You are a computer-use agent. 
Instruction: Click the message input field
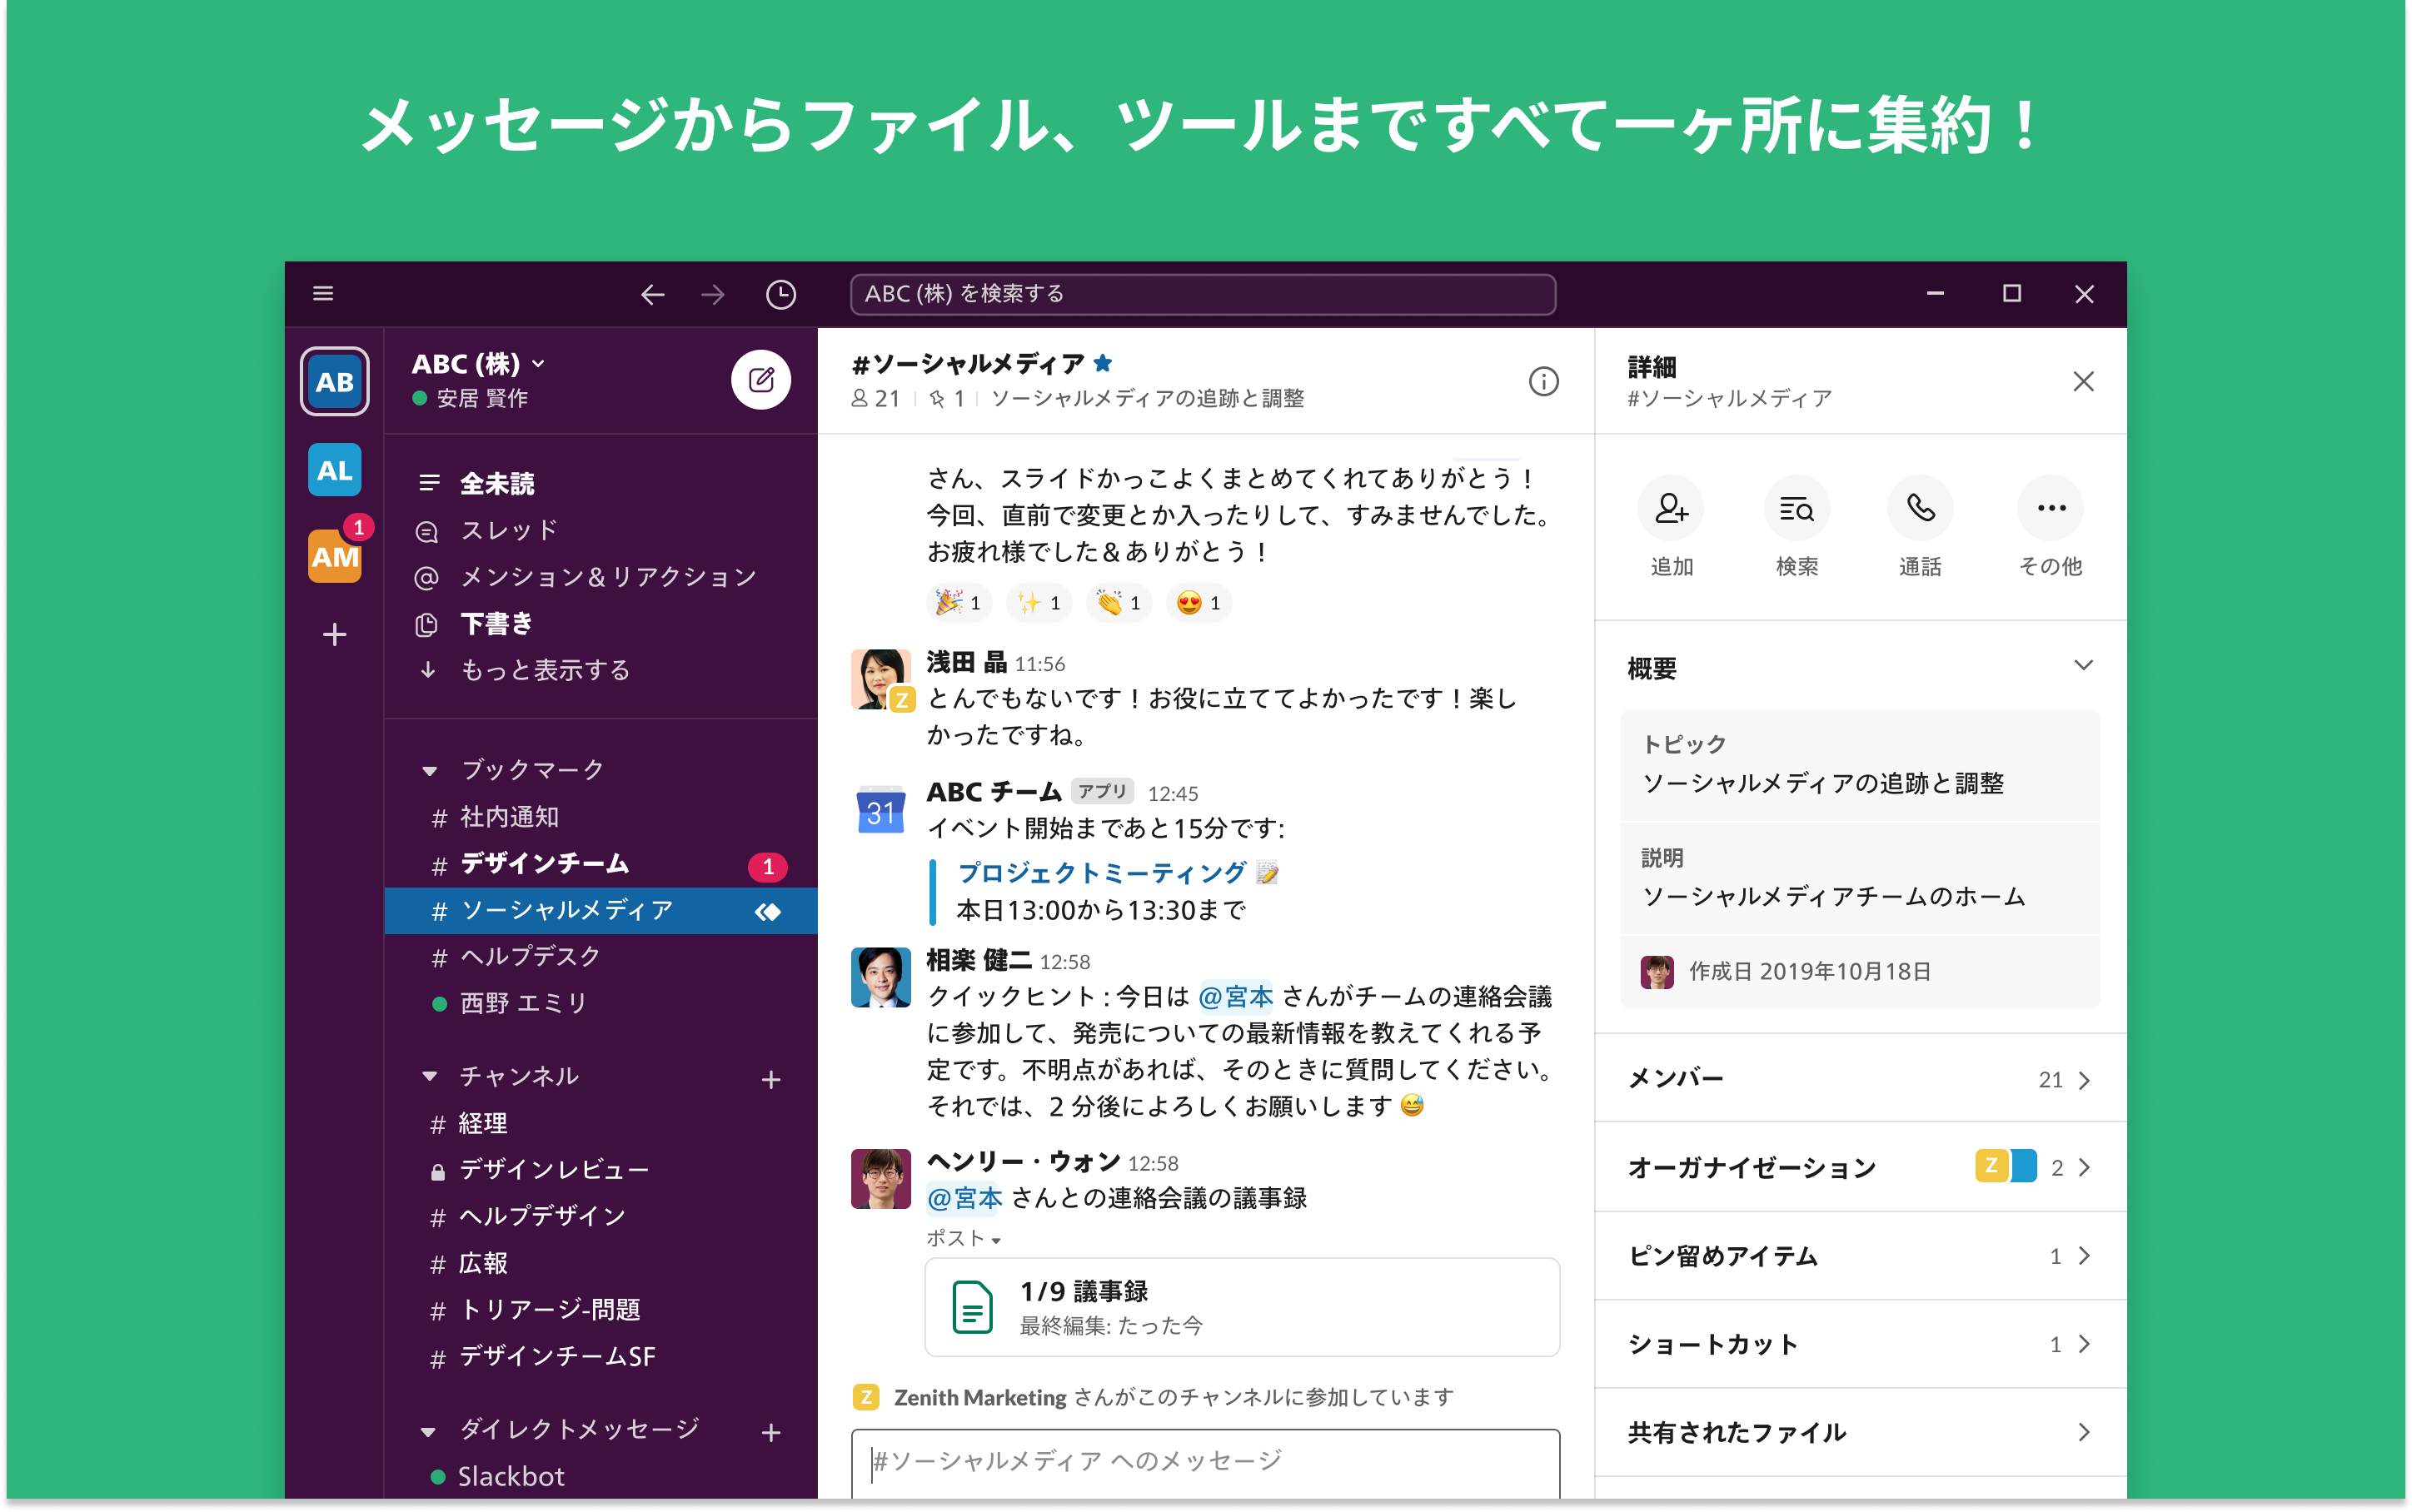coord(1205,1461)
